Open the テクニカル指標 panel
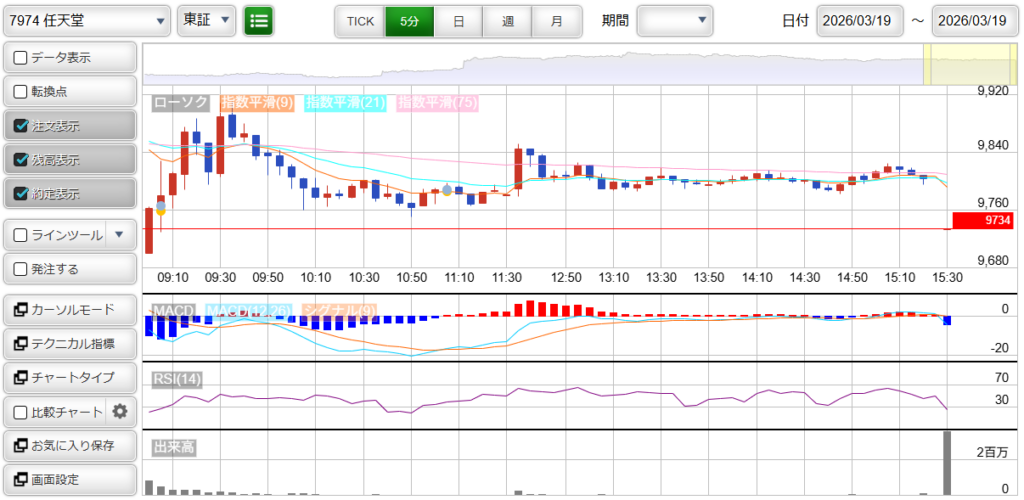The width and height of the screenshot is (1024, 500). coord(69,344)
